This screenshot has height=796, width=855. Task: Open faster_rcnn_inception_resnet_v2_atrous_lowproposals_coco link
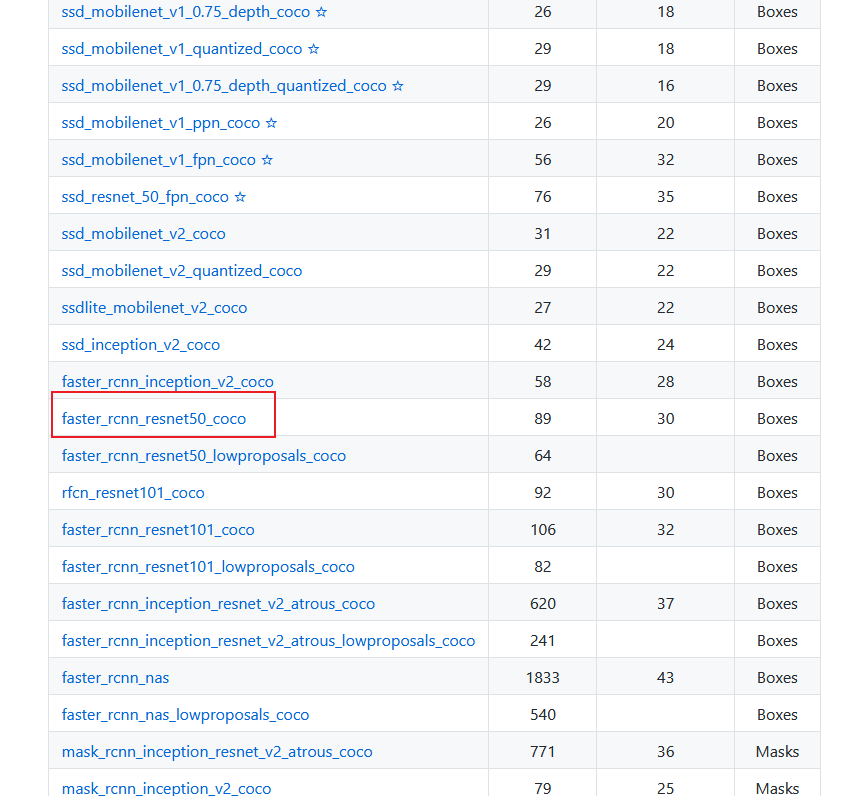click(x=268, y=641)
